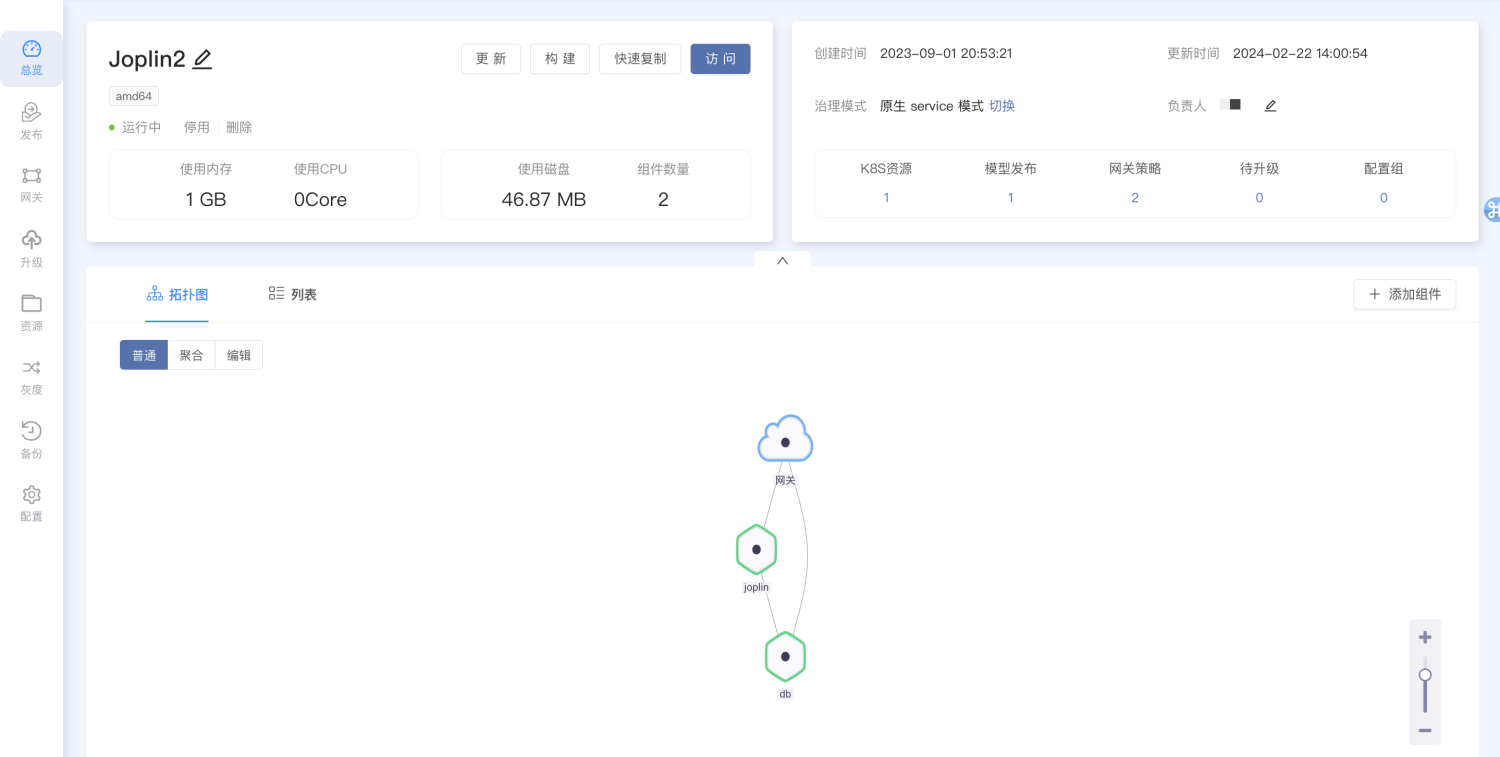The width and height of the screenshot is (1500, 757).
Task: Switch to the 列表 list tab
Action: click(292, 295)
